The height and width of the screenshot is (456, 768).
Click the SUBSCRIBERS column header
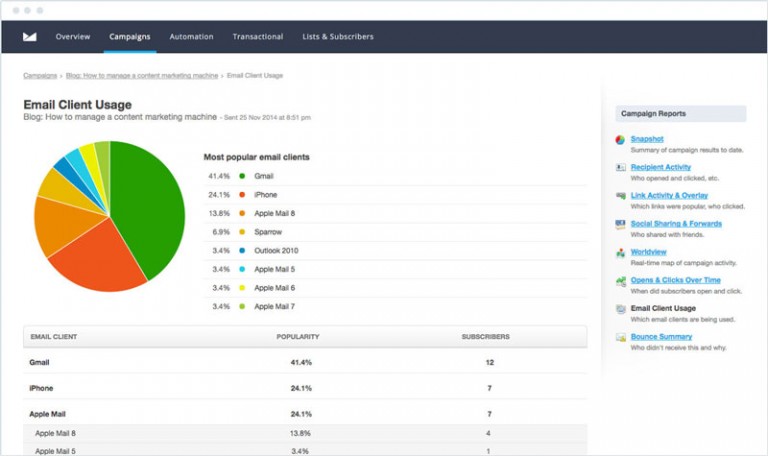(x=485, y=336)
